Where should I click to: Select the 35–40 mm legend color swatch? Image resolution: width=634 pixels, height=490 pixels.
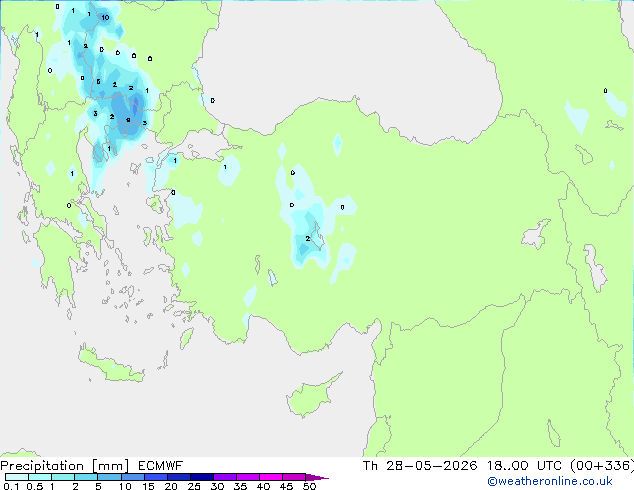[x=247, y=477]
